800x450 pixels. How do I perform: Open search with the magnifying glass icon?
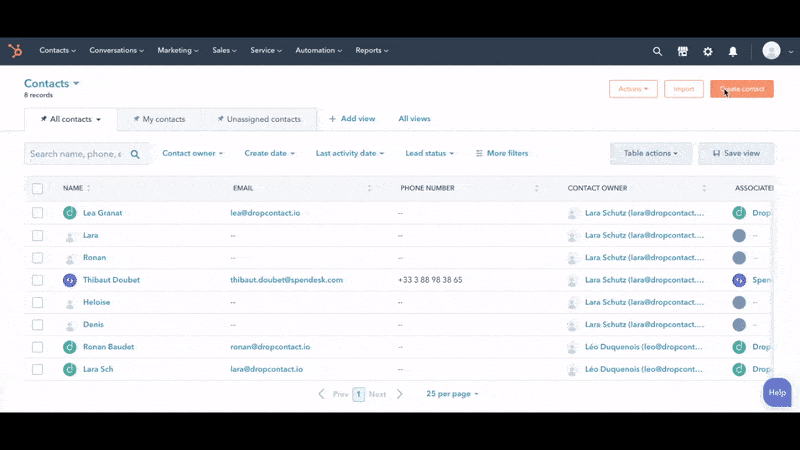pyautogui.click(x=657, y=51)
